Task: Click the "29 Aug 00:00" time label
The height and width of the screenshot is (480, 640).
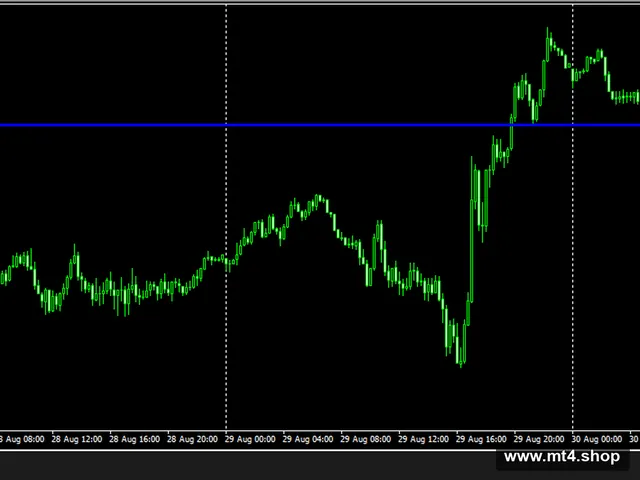Action: click(x=250, y=439)
